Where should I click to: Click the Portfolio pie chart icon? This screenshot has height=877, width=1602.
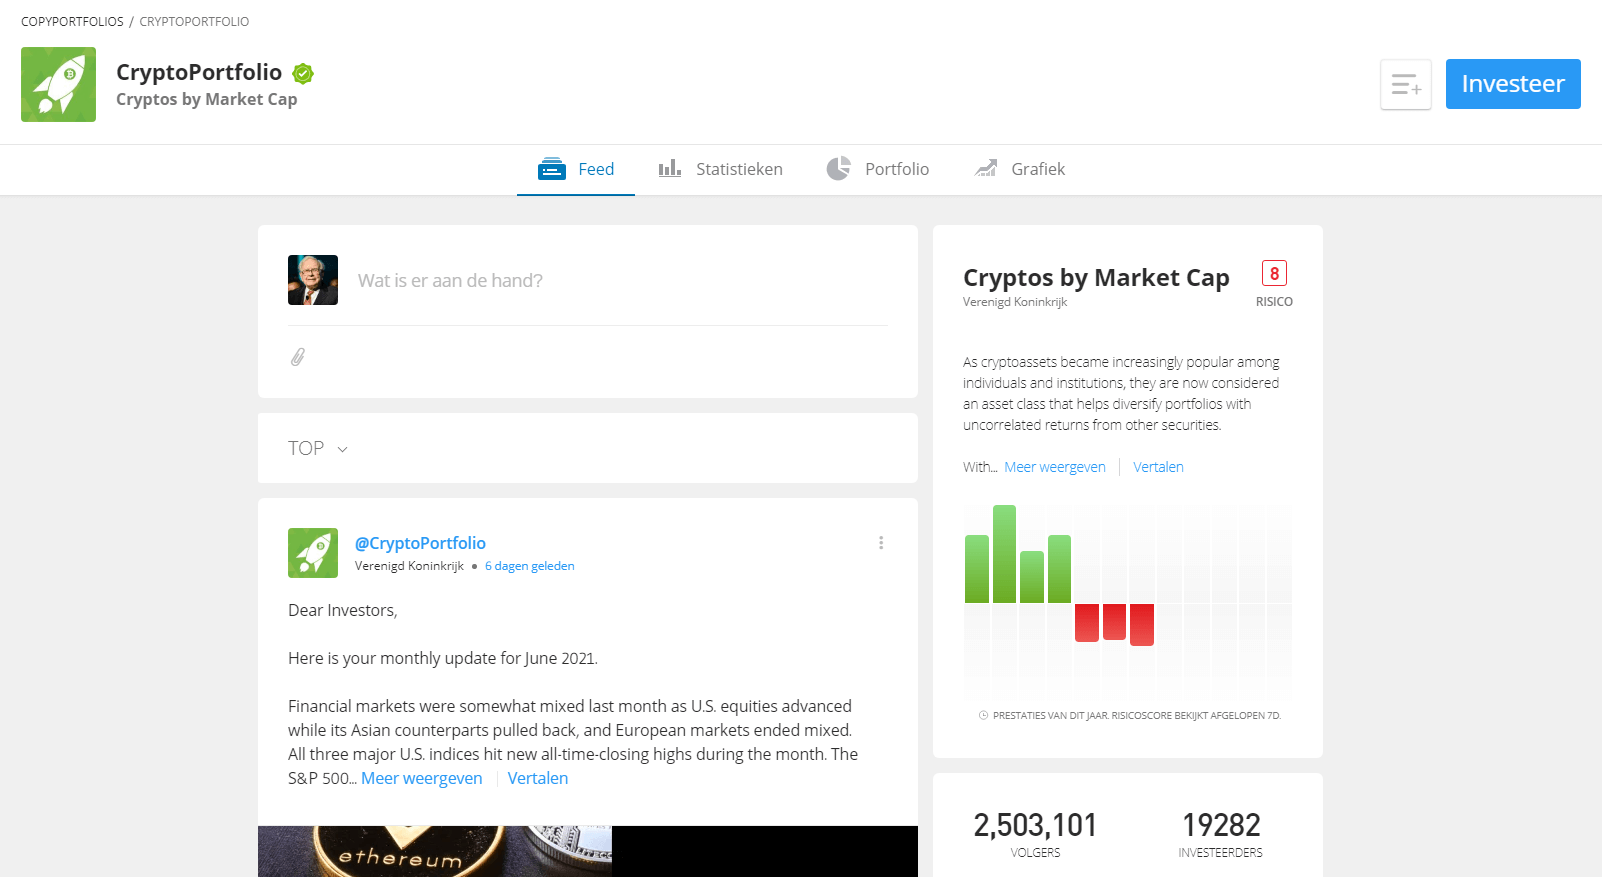pyautogui.click(x=839, y=168)
